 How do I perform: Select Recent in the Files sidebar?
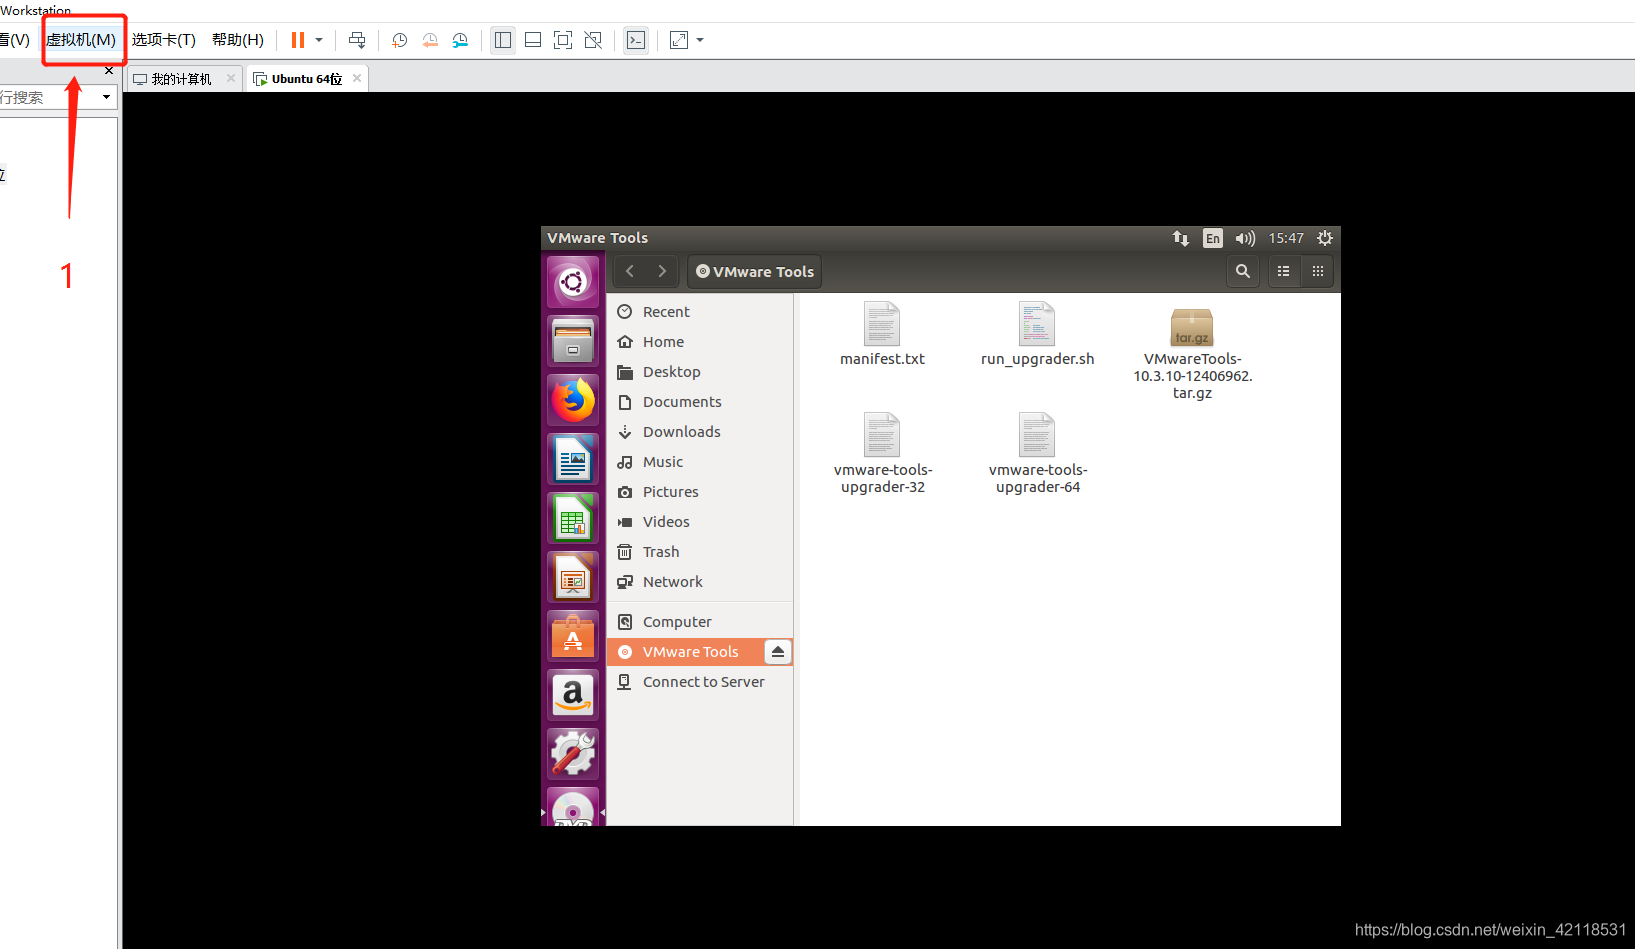pos(700,312)
